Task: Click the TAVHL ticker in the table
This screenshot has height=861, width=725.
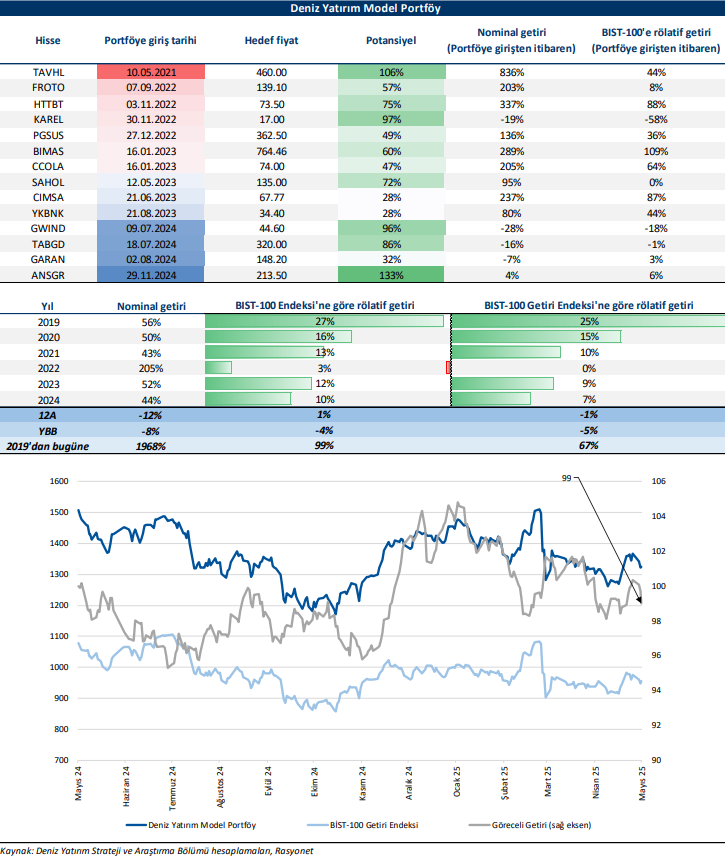Action: 48,72
